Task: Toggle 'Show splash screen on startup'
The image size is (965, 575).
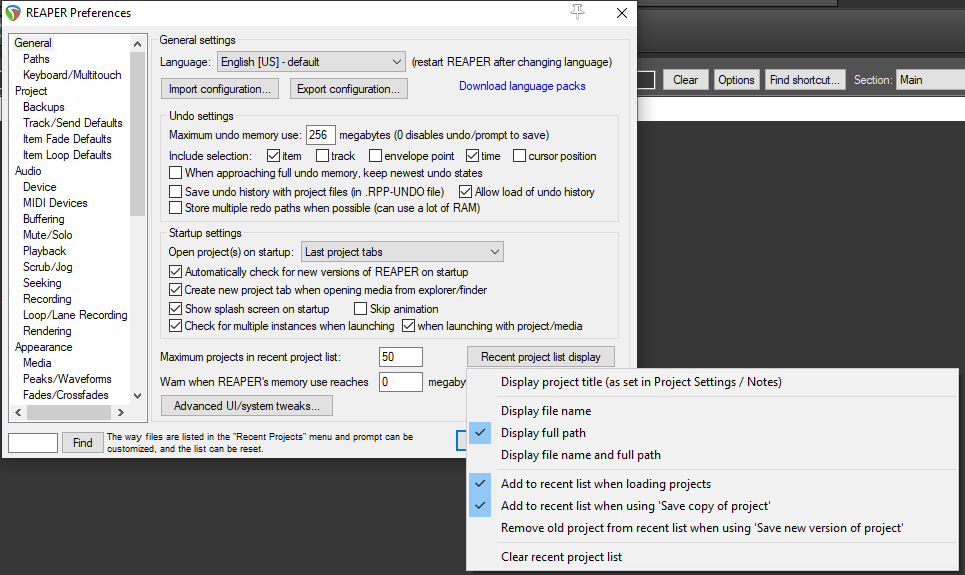Action: (175, 308)
